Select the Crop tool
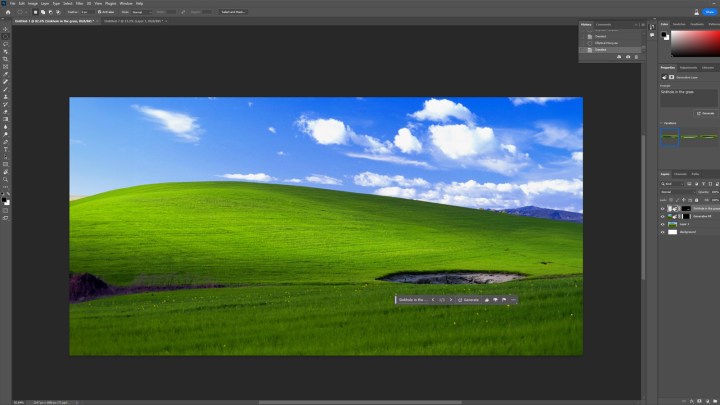 point(6,59)
